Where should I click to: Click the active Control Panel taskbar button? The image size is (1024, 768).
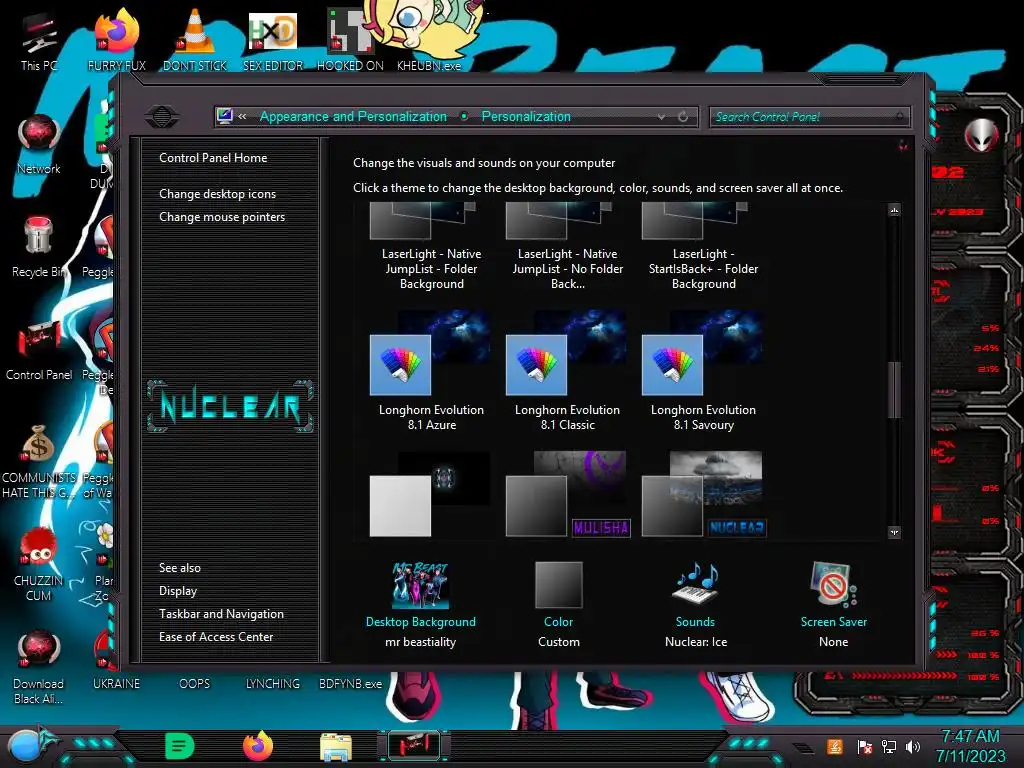[414, 746]
